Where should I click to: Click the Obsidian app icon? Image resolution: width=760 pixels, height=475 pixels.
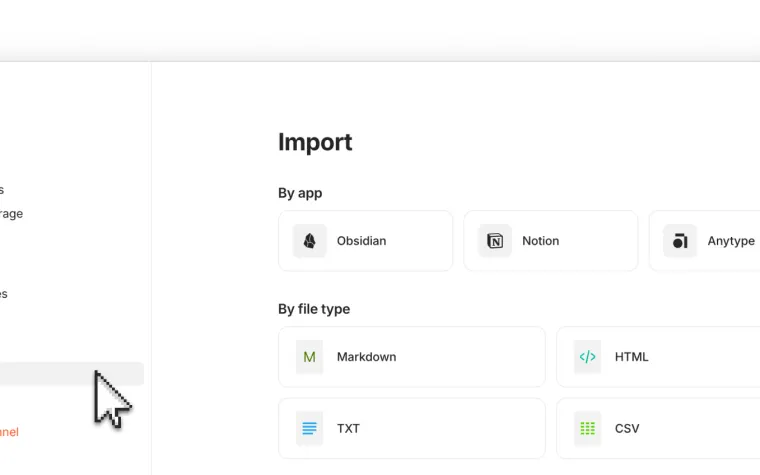(x=310, y=241)
